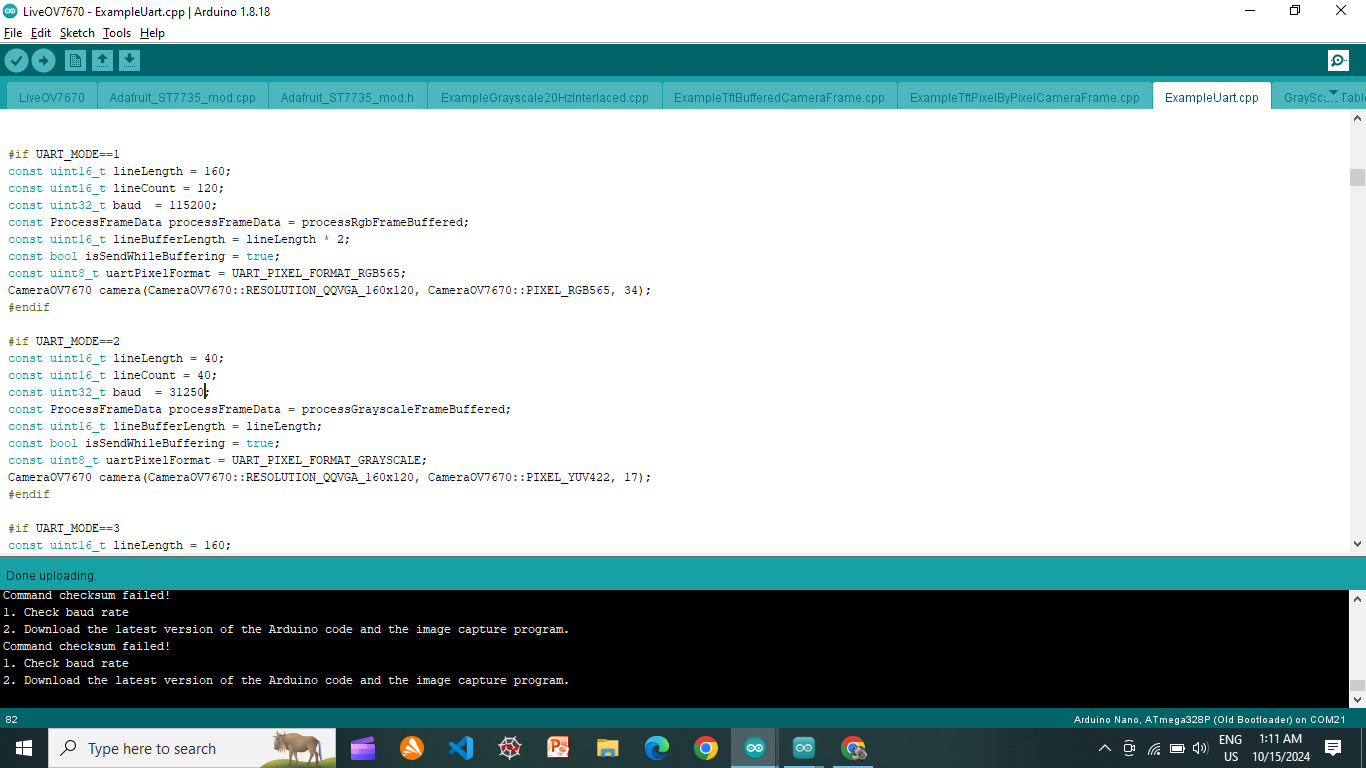The image size is (1366, 768).
Task: Switch to ExampleTftBufferedCameraFrame.cpp tab
Action: click(x=779, y=97)
